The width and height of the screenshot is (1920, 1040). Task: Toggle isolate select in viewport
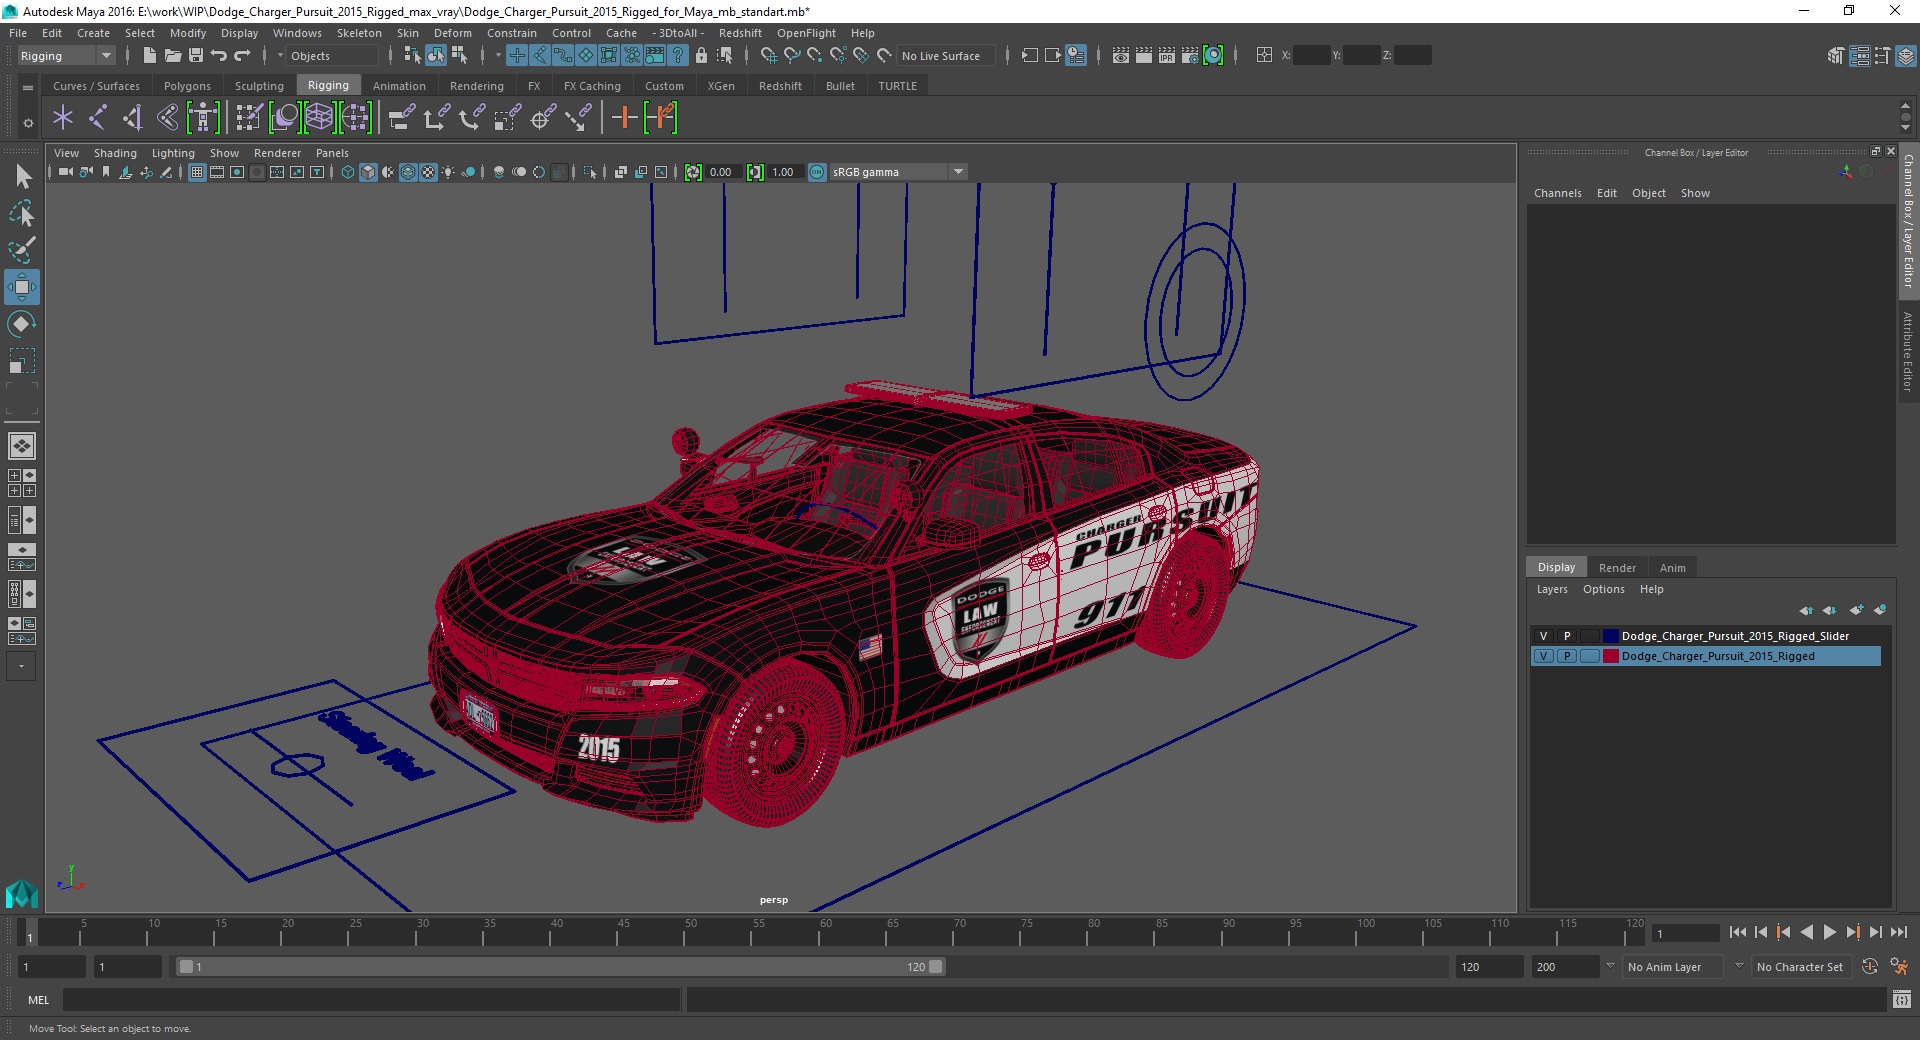tap(590, 172)
